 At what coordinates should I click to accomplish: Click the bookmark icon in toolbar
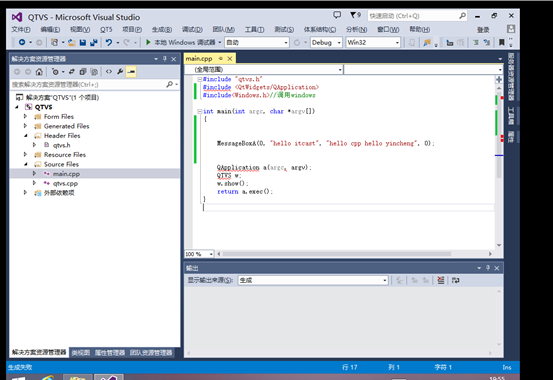[x=501, y=42]
